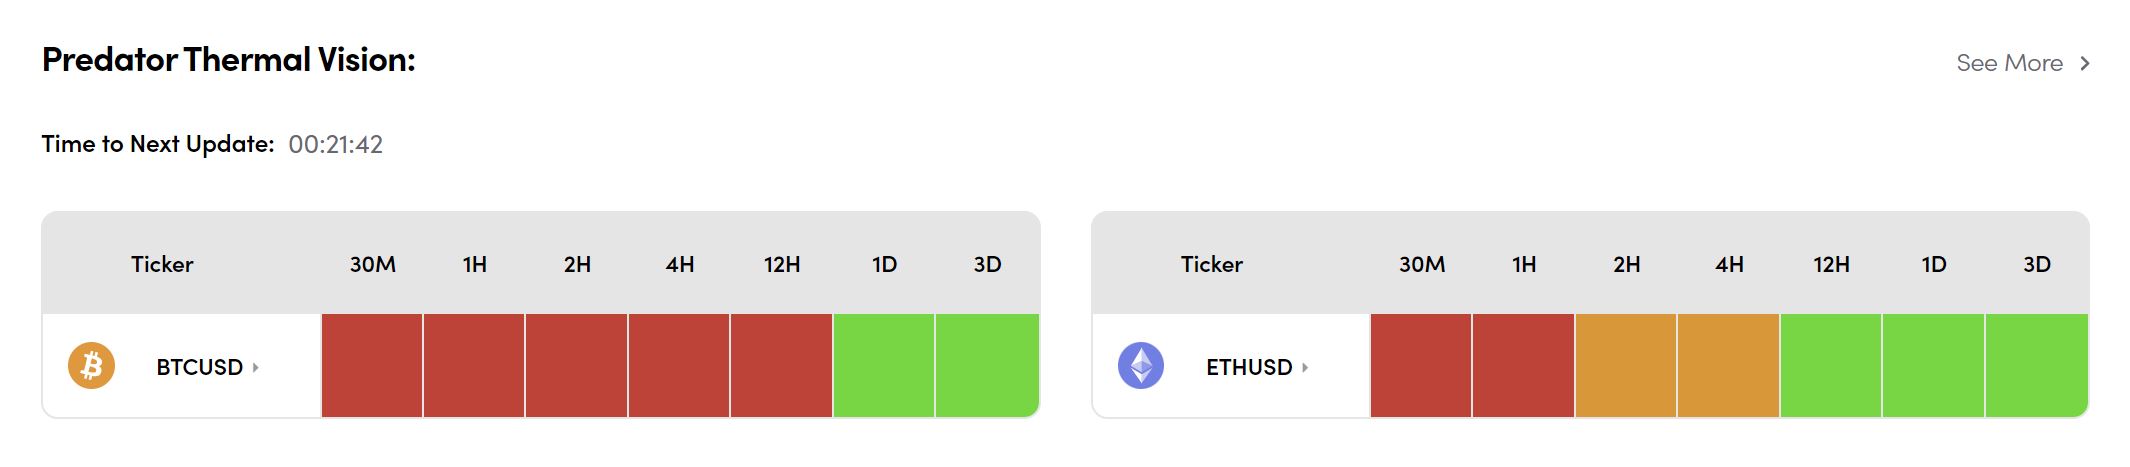This screenshot has width=2130, height=467.
Task: Click the 12H column header in ETHUSD table
Action: (1831, 264)
